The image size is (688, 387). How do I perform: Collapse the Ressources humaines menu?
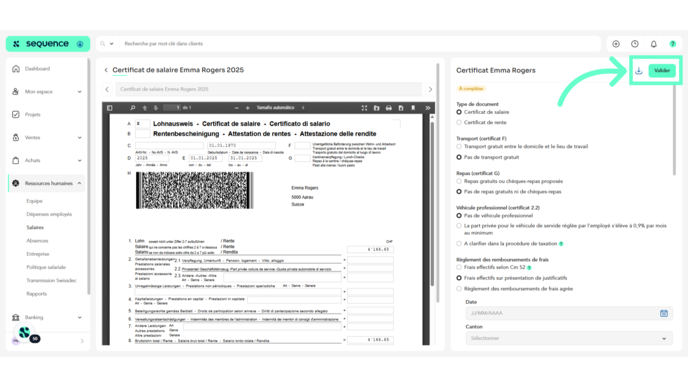tap(79, 183)
